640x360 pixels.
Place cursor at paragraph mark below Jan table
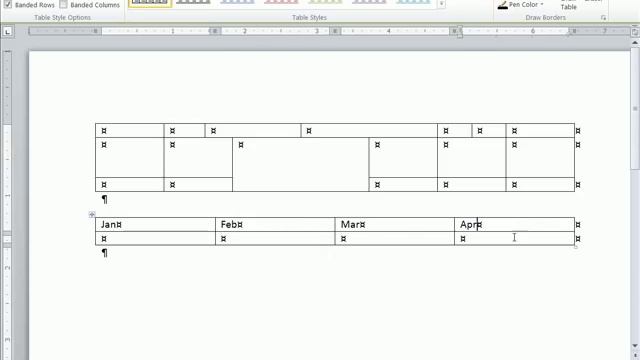coord(104,253)
